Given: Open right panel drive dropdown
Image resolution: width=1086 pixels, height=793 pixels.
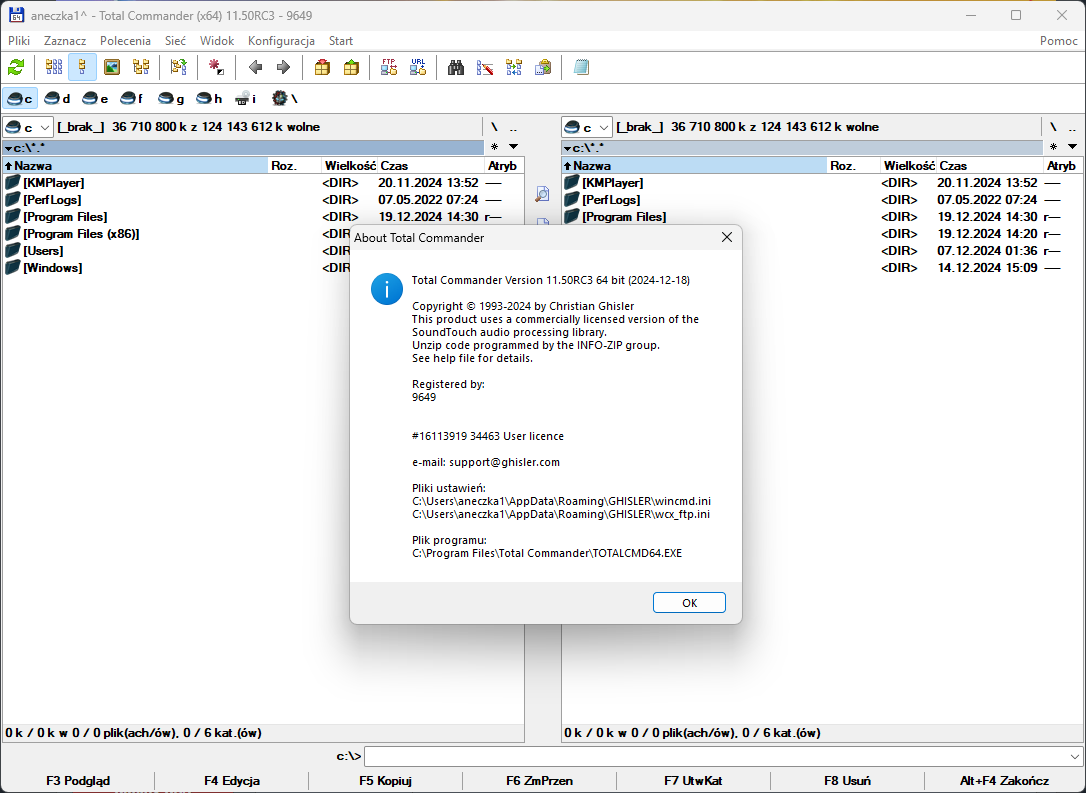Looking at the screenshot, I should (x=587, y=127).
